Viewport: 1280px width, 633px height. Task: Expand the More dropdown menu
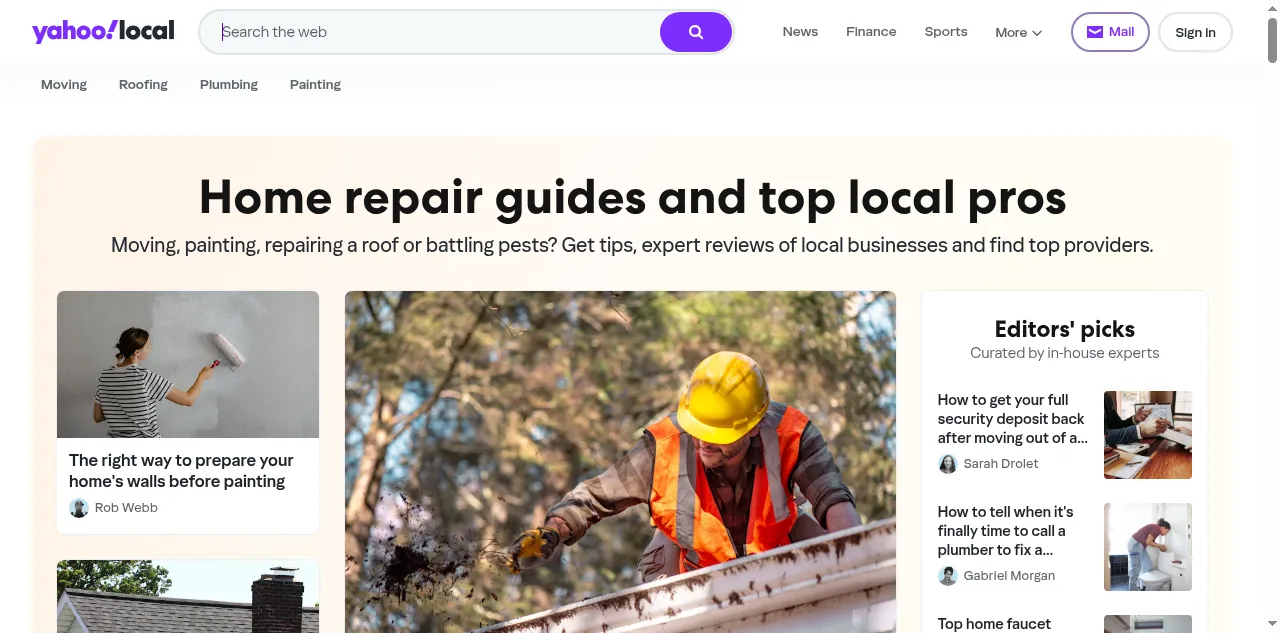(x=1018, y=32)
